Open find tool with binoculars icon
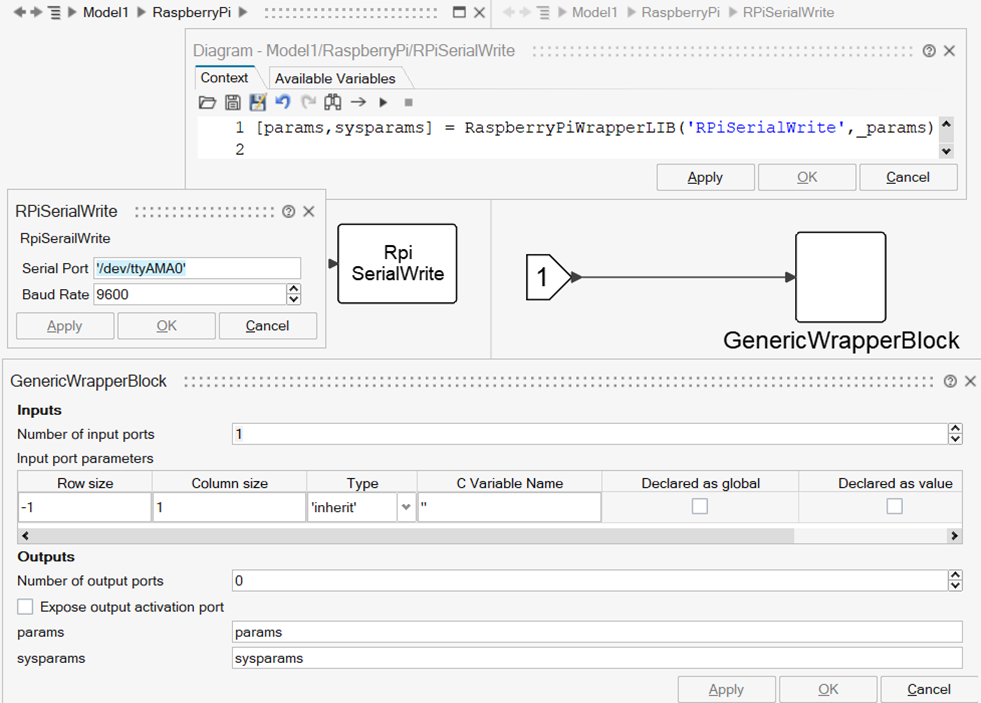 point(333,102)
